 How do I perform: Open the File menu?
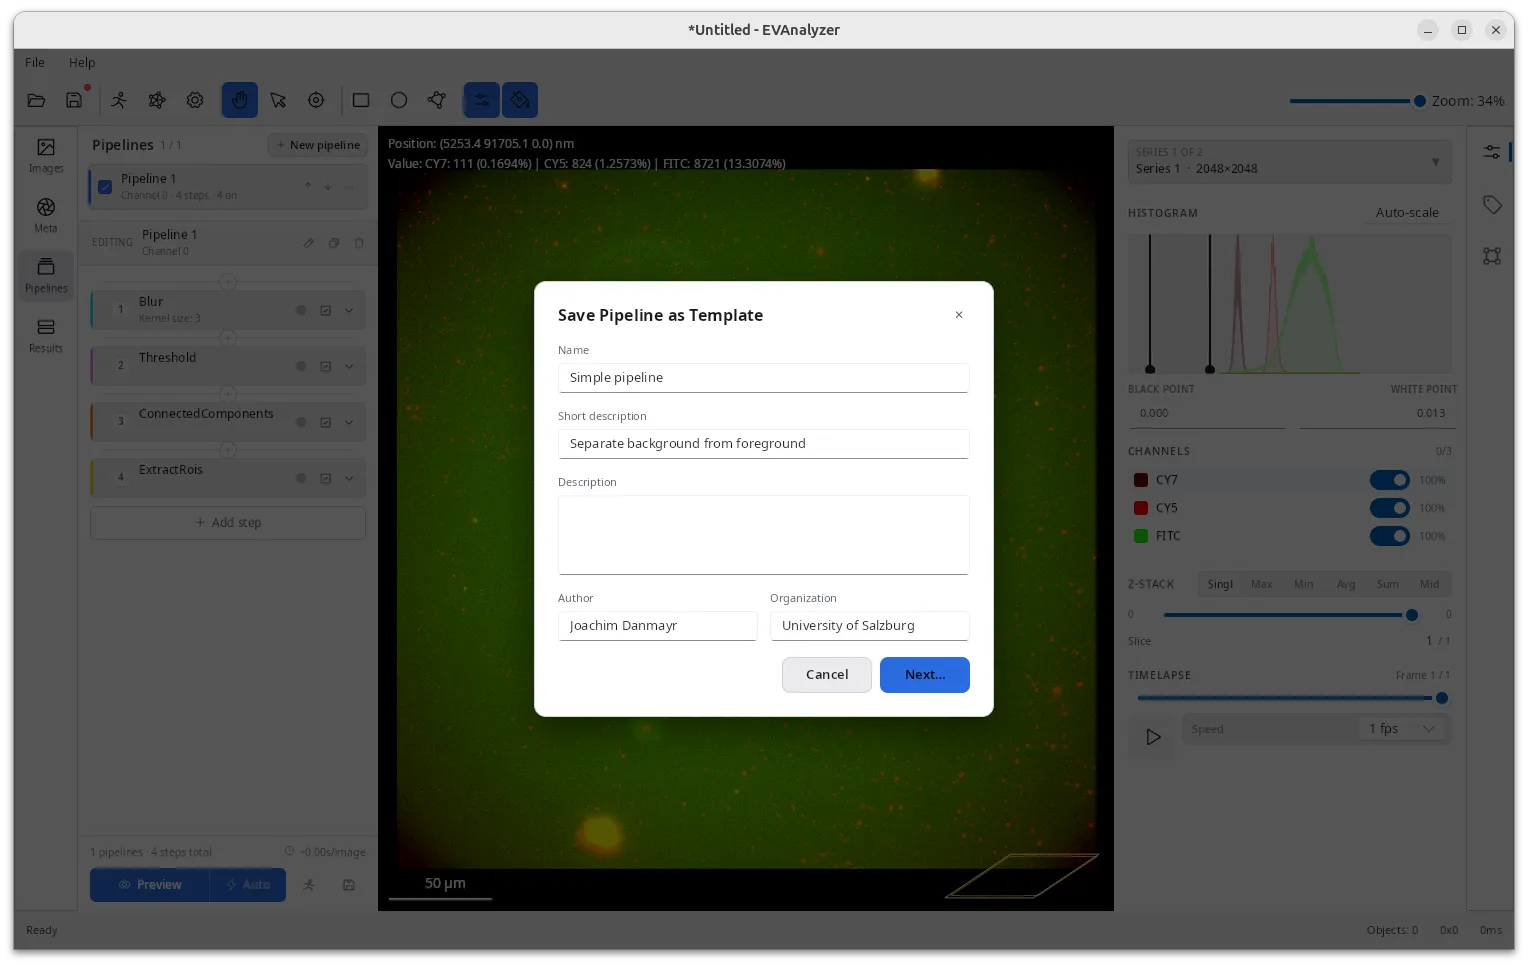35,62
